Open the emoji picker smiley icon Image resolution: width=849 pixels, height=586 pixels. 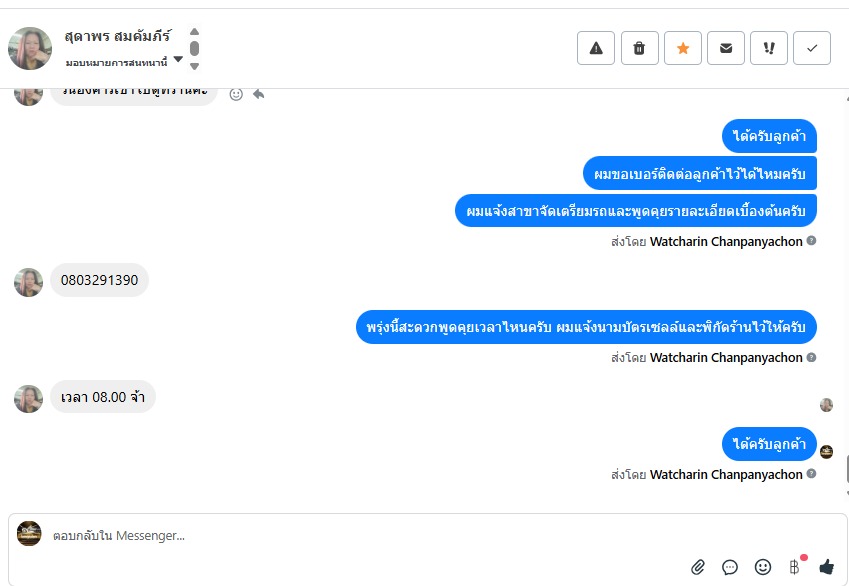pos(762,567)
